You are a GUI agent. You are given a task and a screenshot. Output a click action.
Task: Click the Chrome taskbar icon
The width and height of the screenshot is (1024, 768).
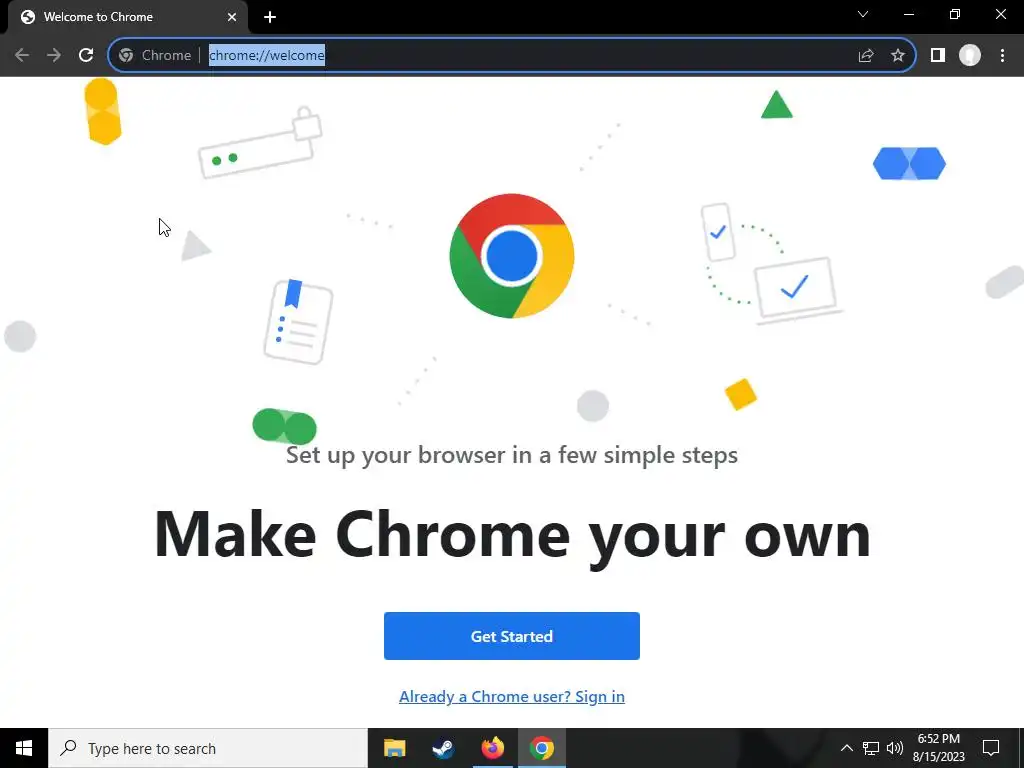542,748
